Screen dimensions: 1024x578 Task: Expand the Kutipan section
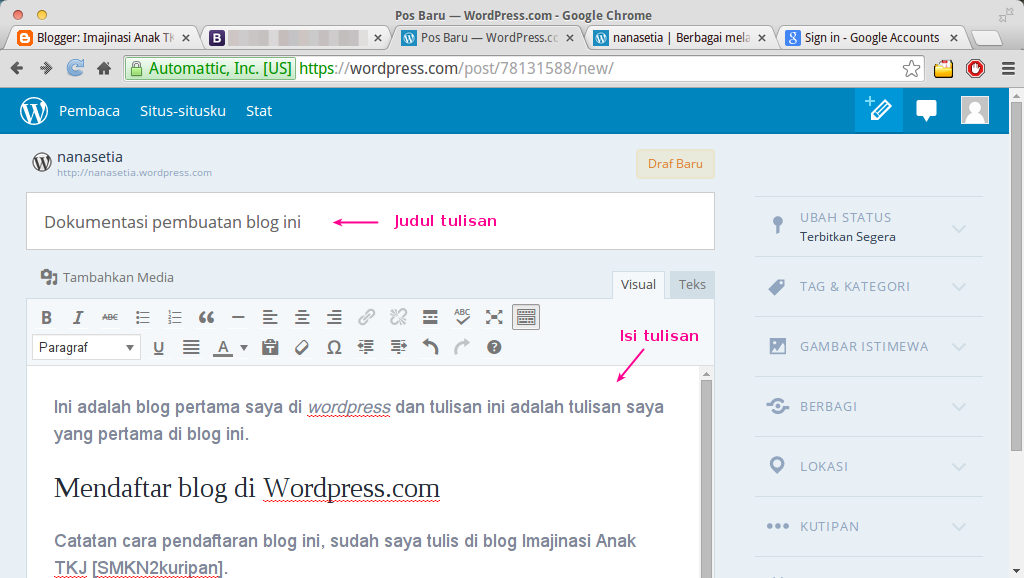click(869, 526)
